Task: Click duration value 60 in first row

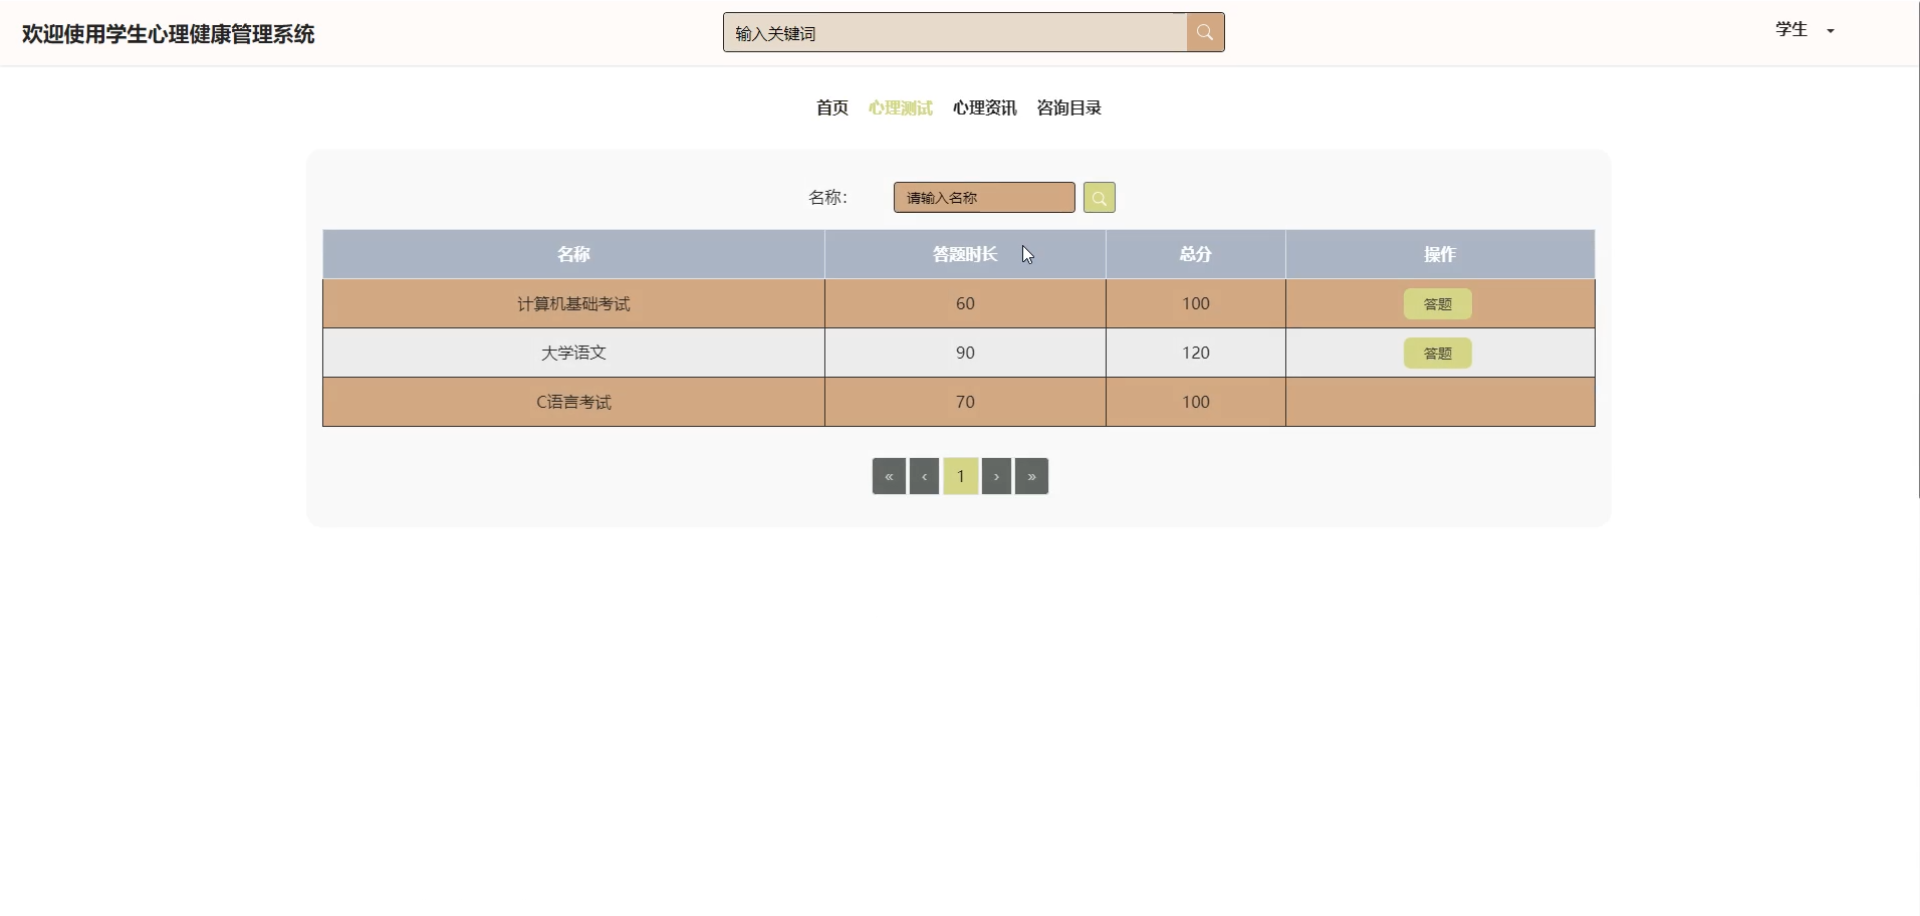Action: tap(965, 304)
